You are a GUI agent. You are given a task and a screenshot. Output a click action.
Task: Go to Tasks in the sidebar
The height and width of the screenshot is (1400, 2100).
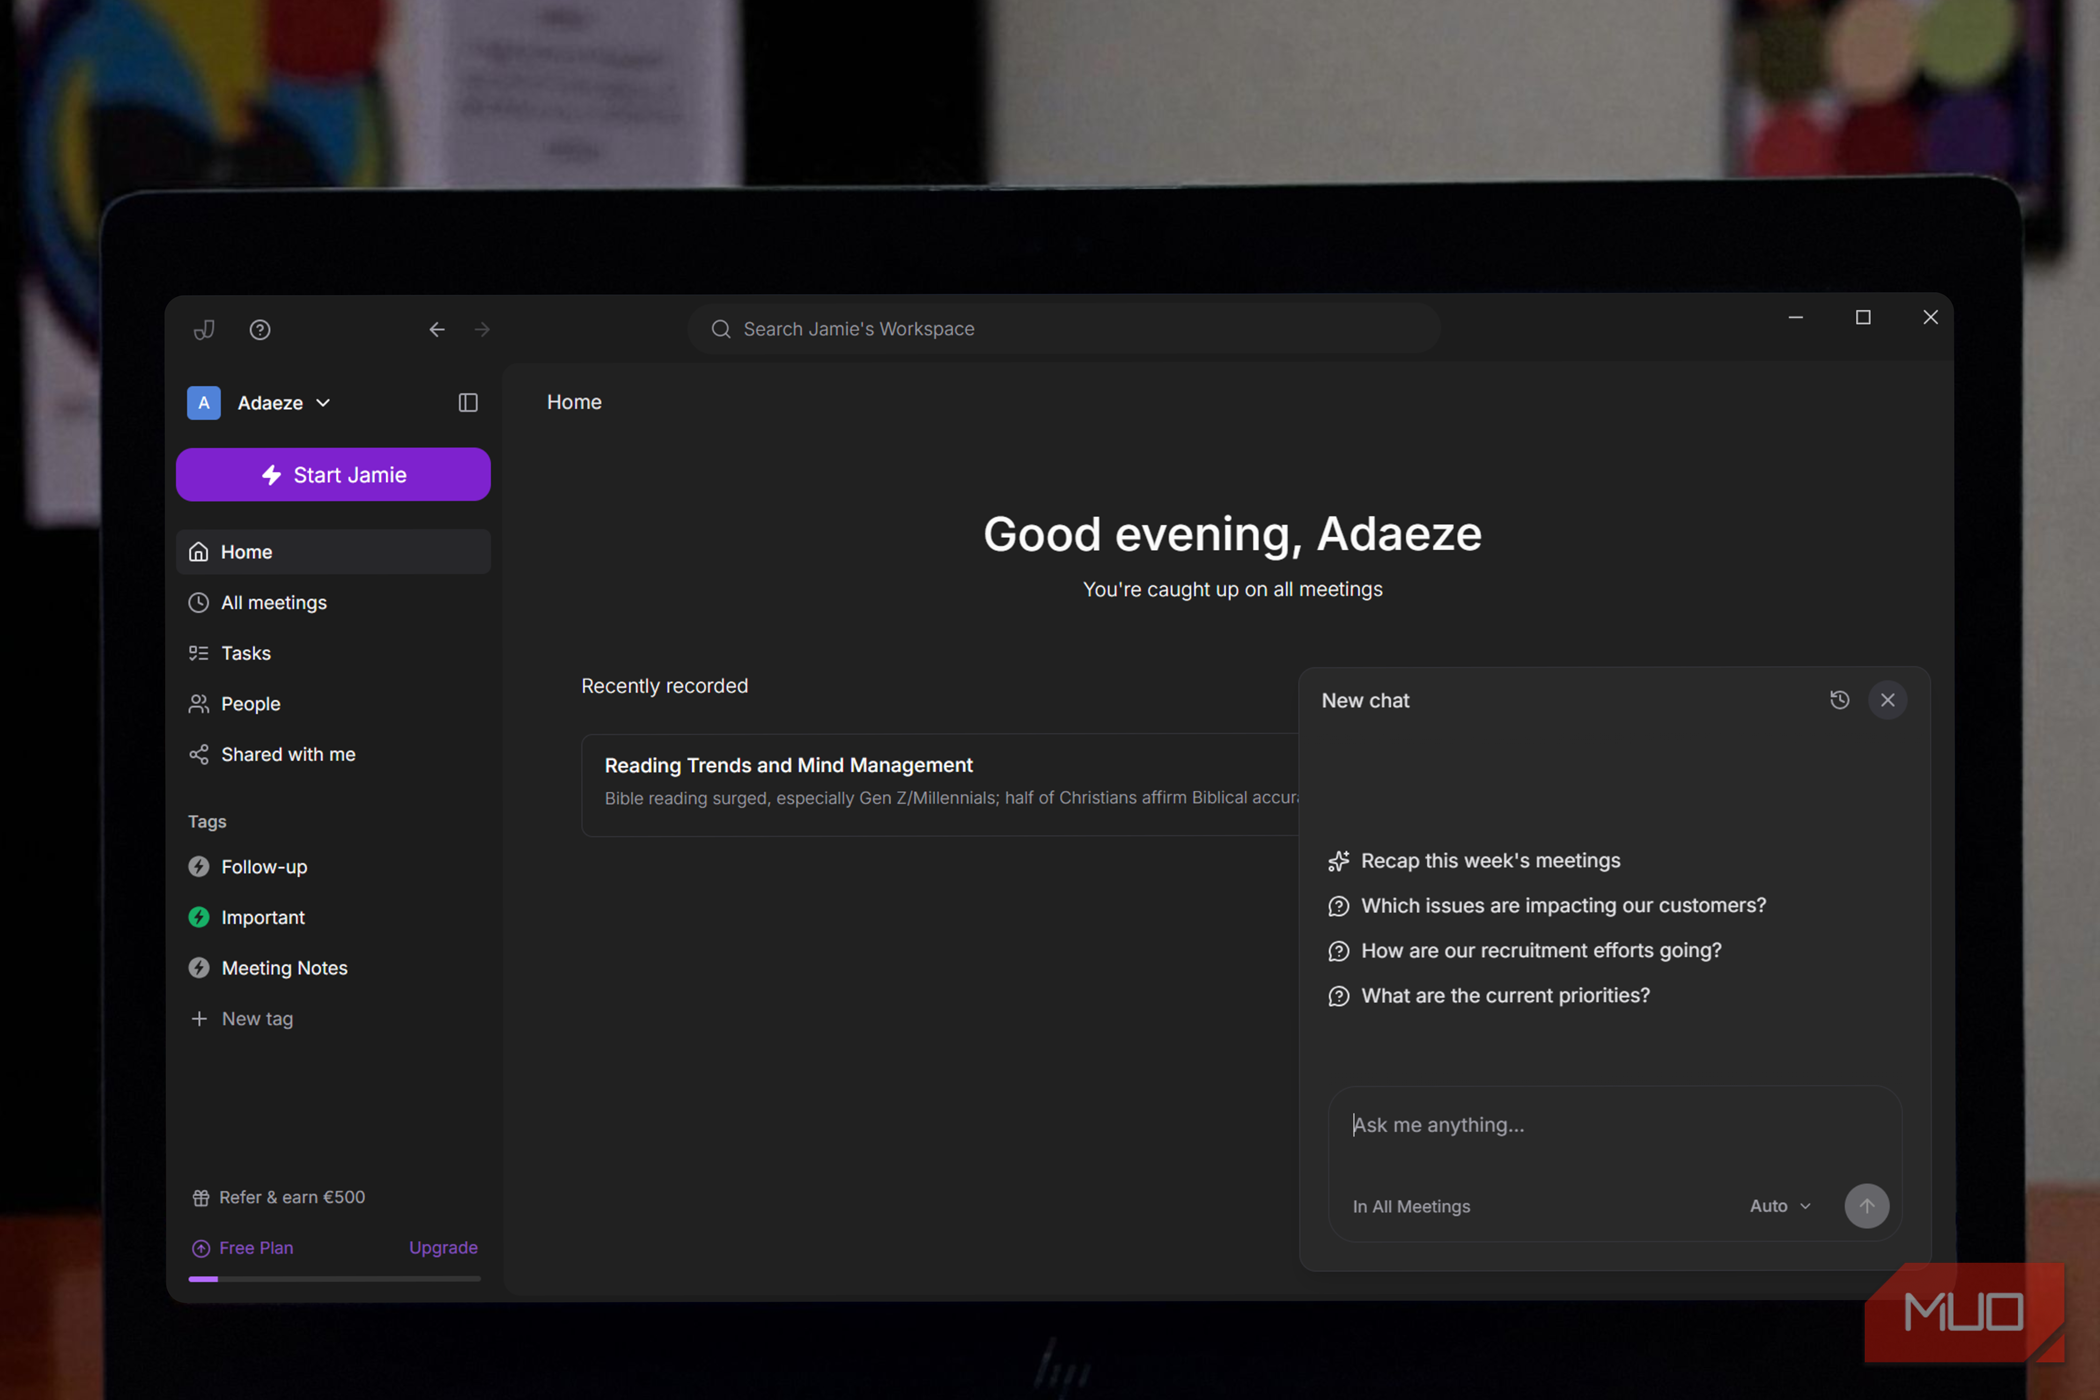tap(246, 653)
